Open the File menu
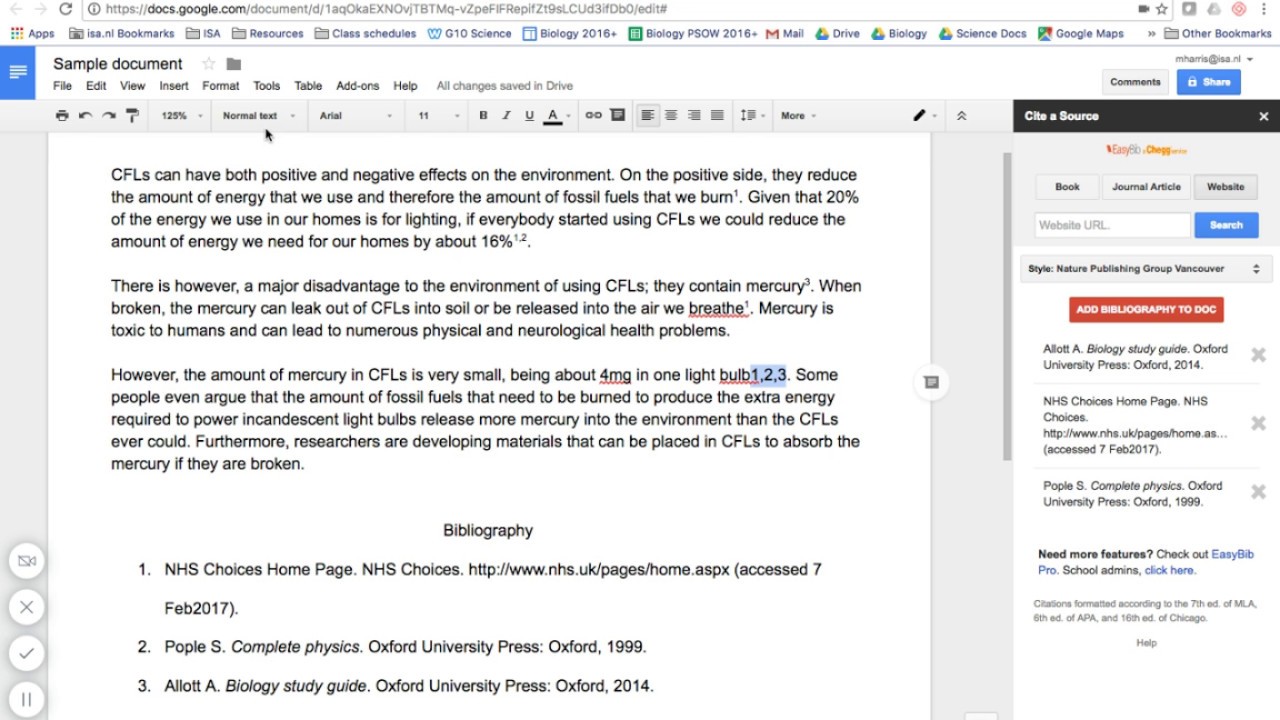This screenshot has height=720, width=1280. click(x=62, y=86)
